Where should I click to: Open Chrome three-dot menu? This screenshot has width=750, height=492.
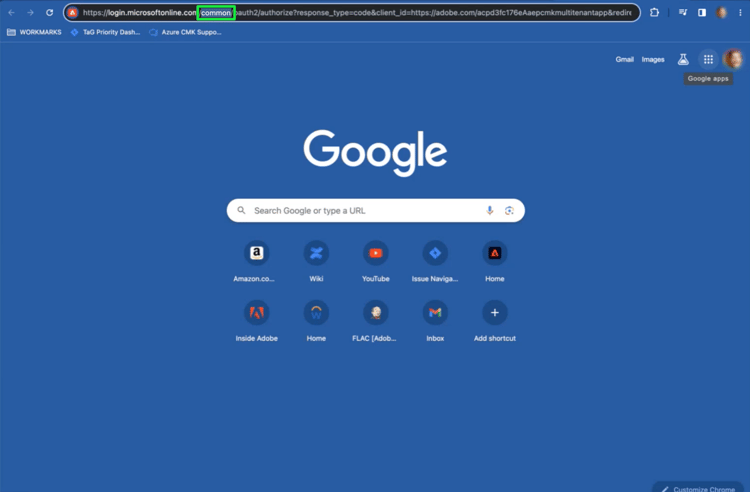pos(740,13)
